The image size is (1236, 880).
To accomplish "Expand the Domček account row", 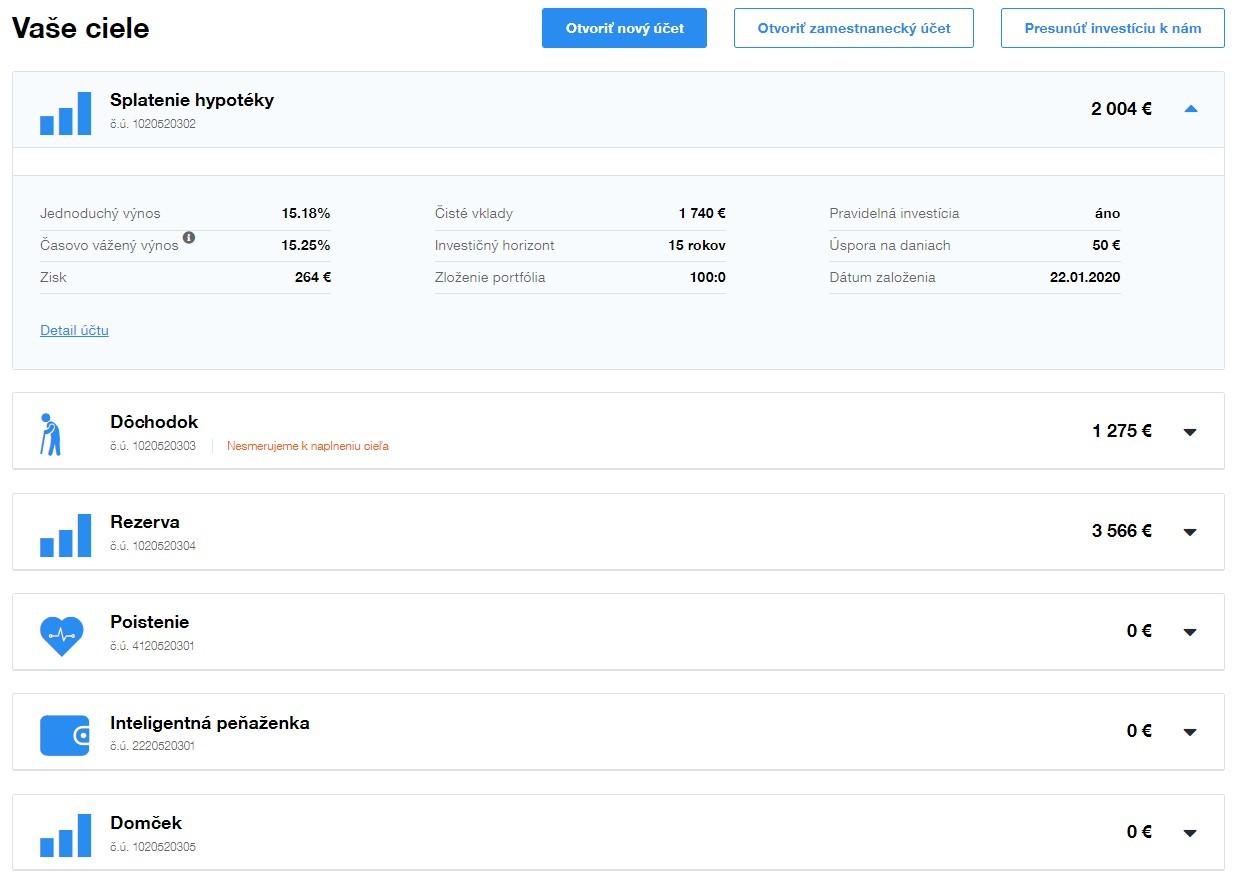I will (1190, 832).
